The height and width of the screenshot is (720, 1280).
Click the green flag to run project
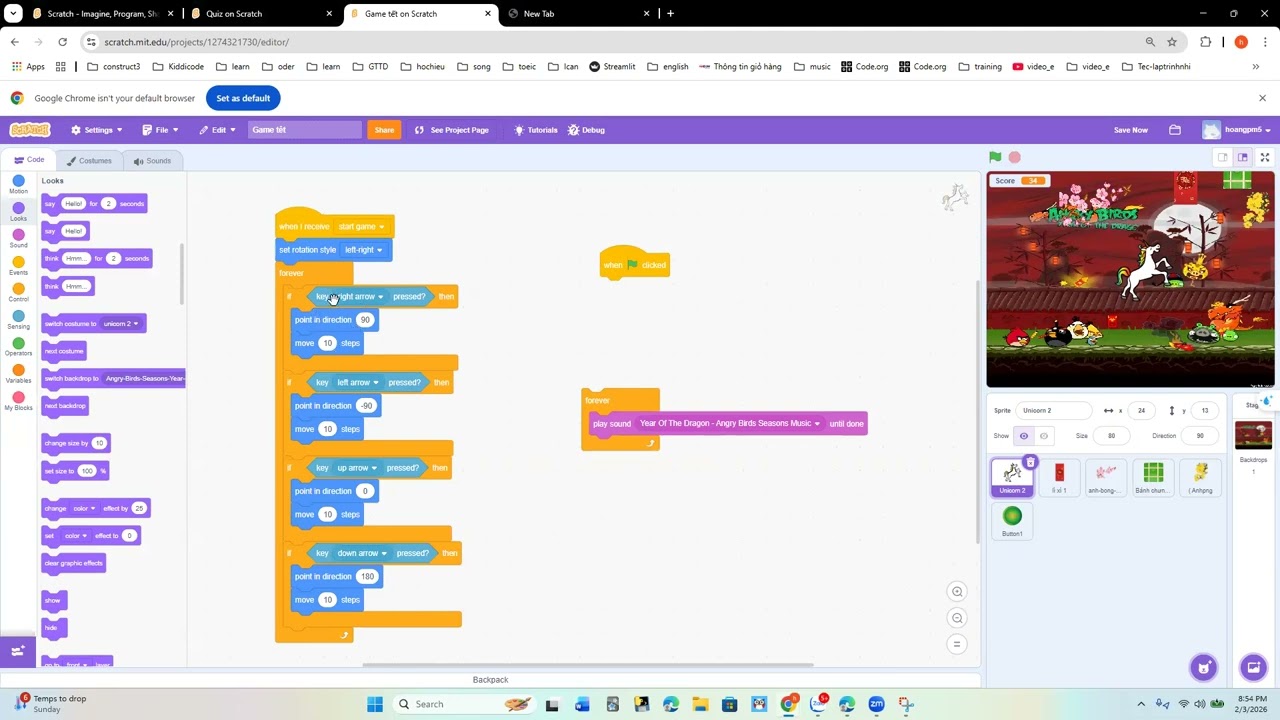(x=995, y=157)
